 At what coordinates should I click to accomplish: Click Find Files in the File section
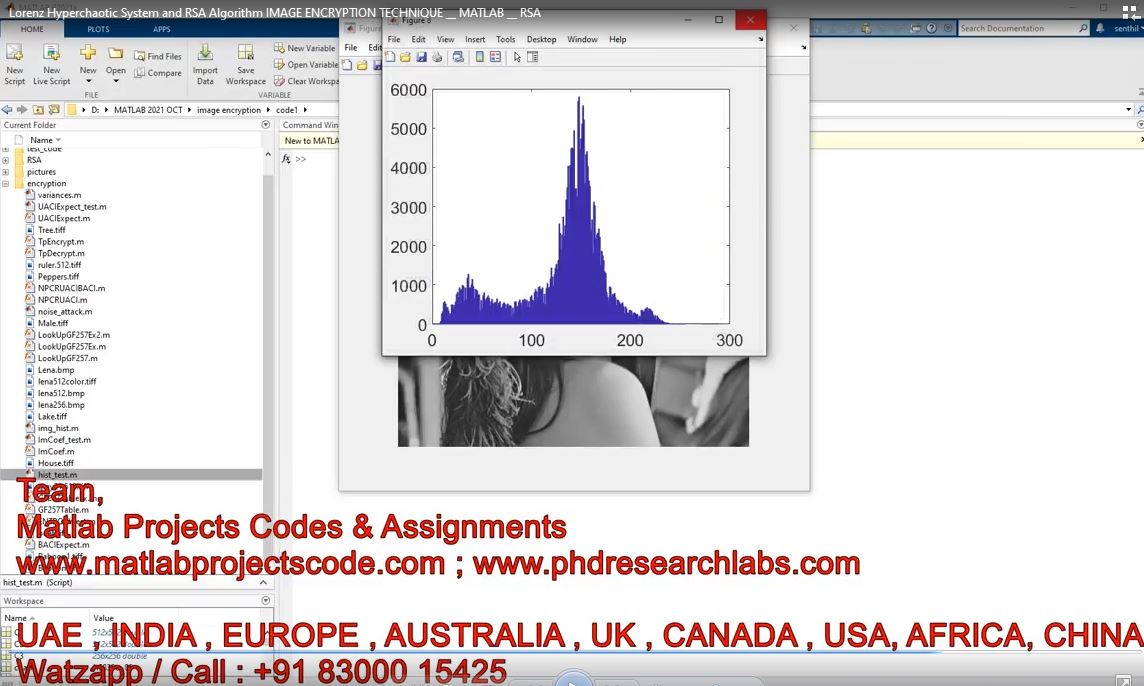pos(158,56)
